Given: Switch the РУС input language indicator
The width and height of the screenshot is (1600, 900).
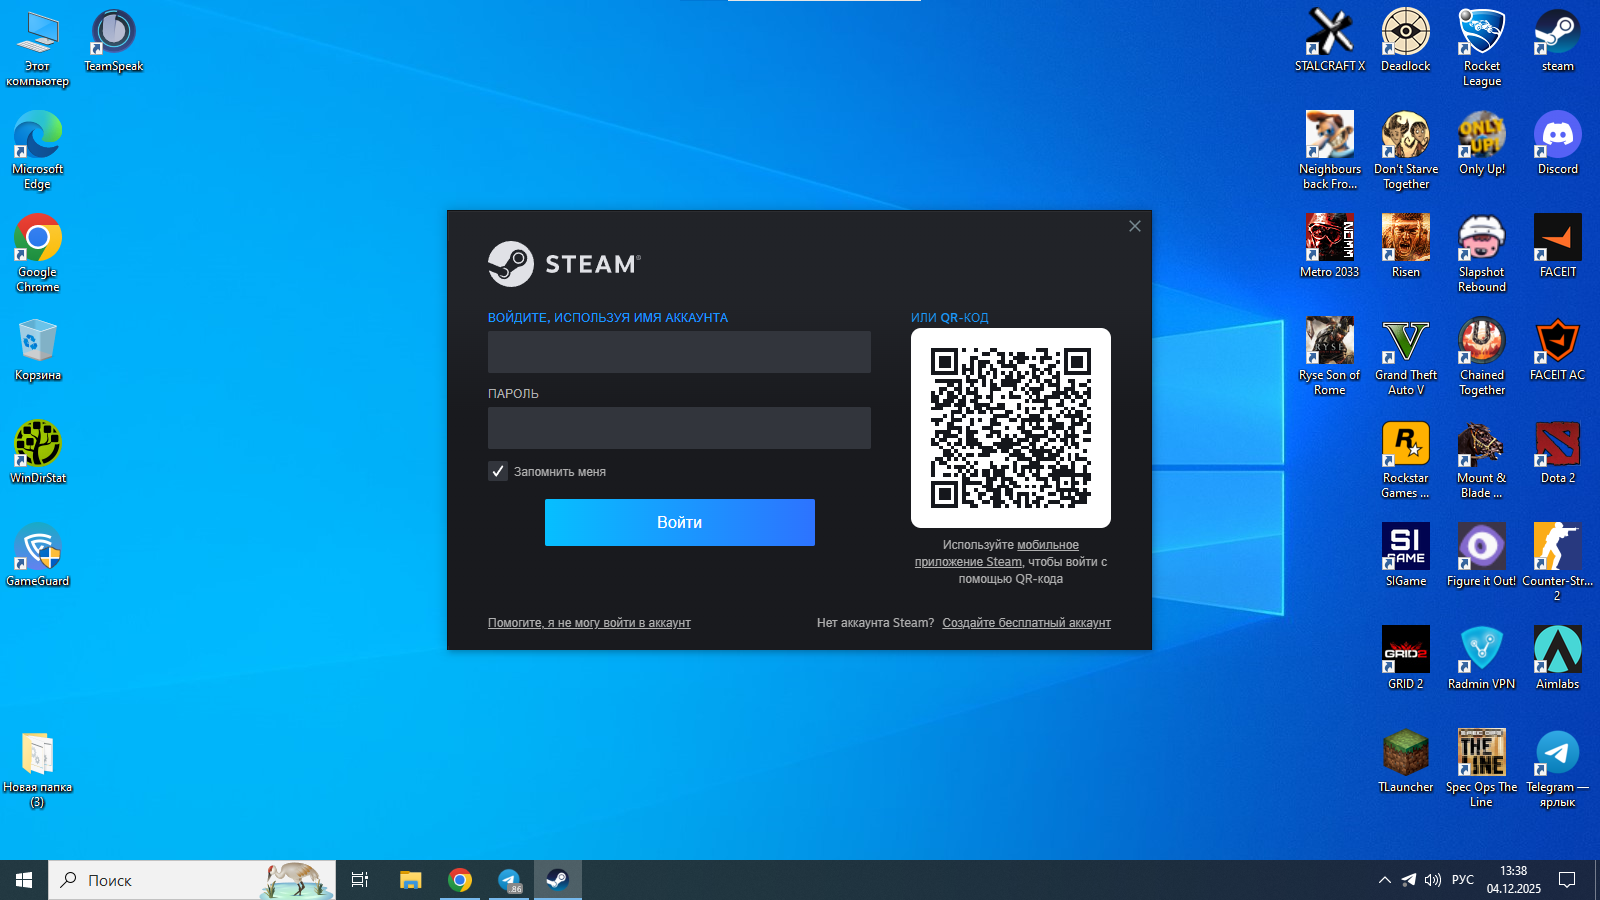Looking at the screenshot, I should pos(1463,880).
